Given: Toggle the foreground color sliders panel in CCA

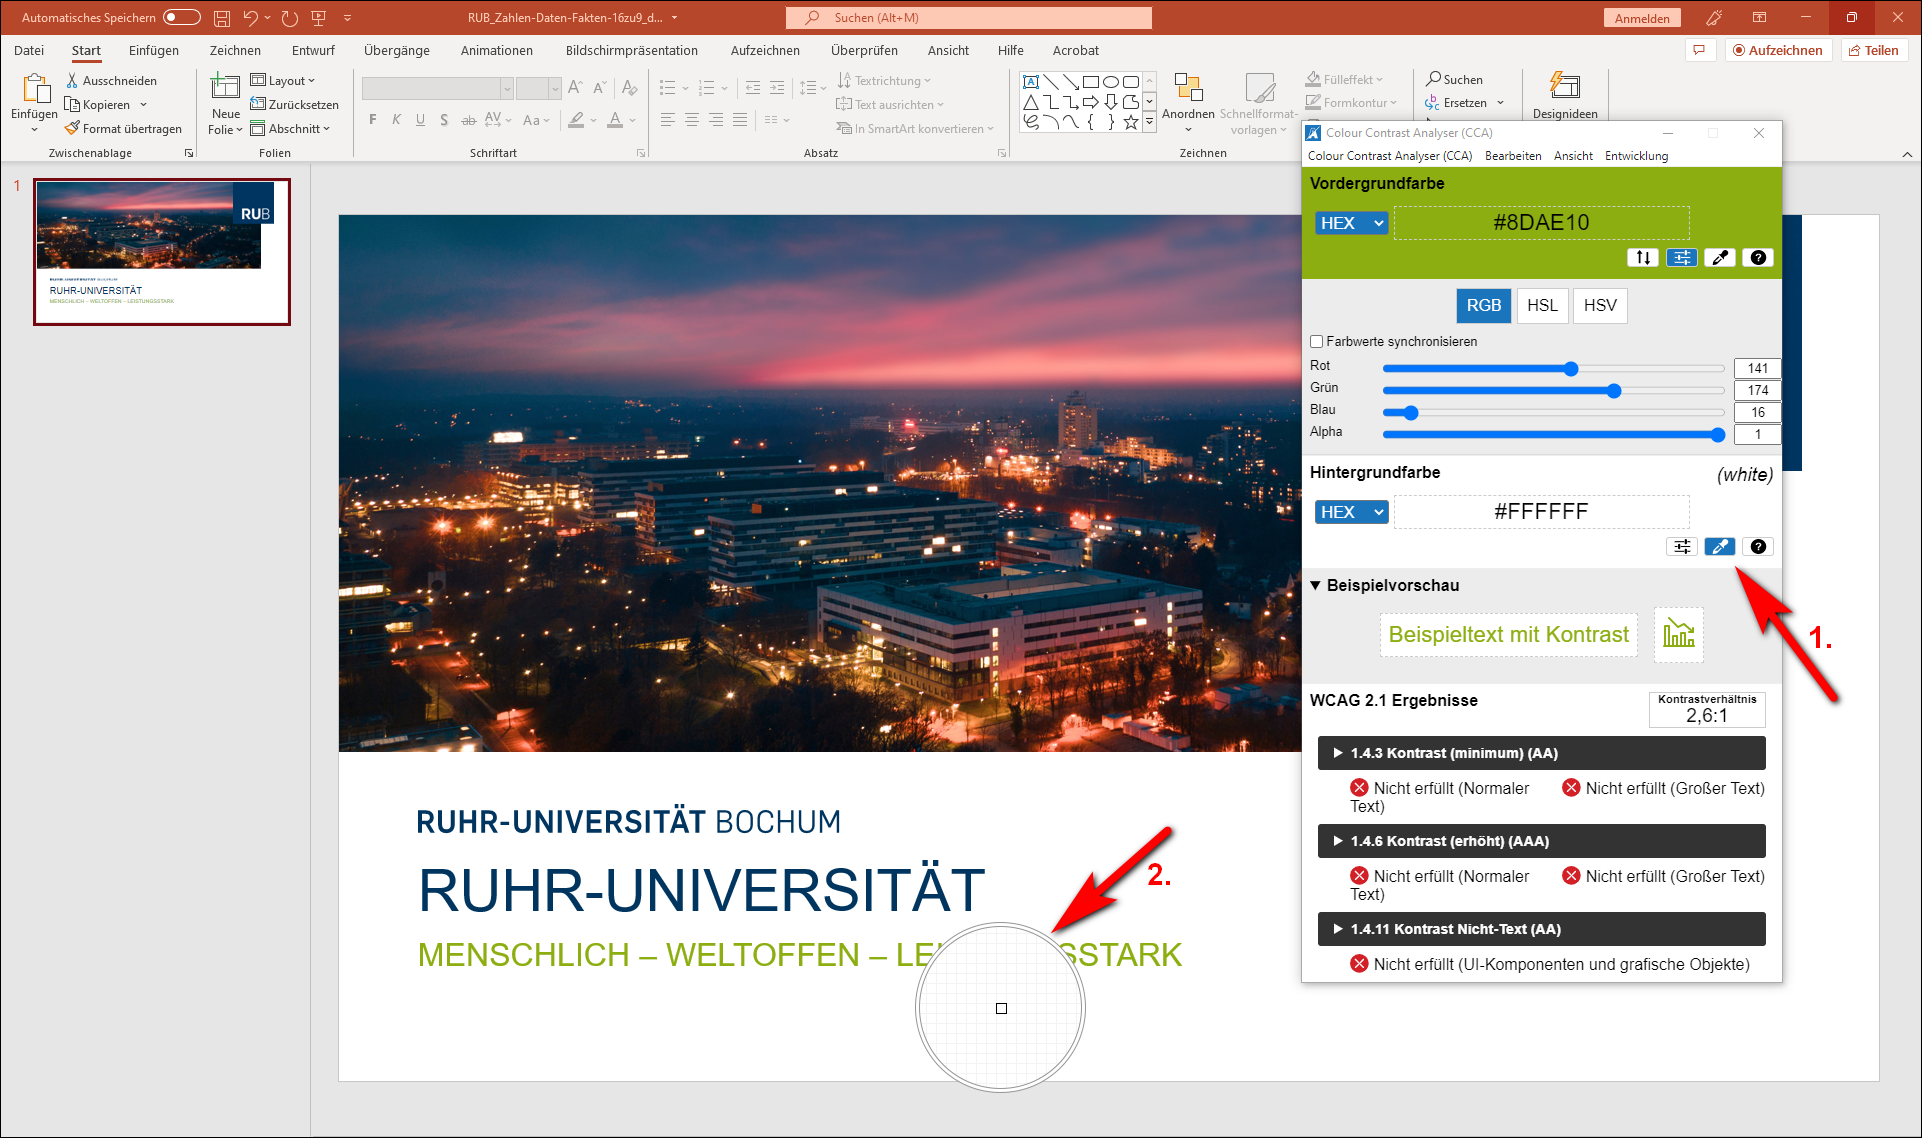Looking at the screenshot, I should (1682, 257).
